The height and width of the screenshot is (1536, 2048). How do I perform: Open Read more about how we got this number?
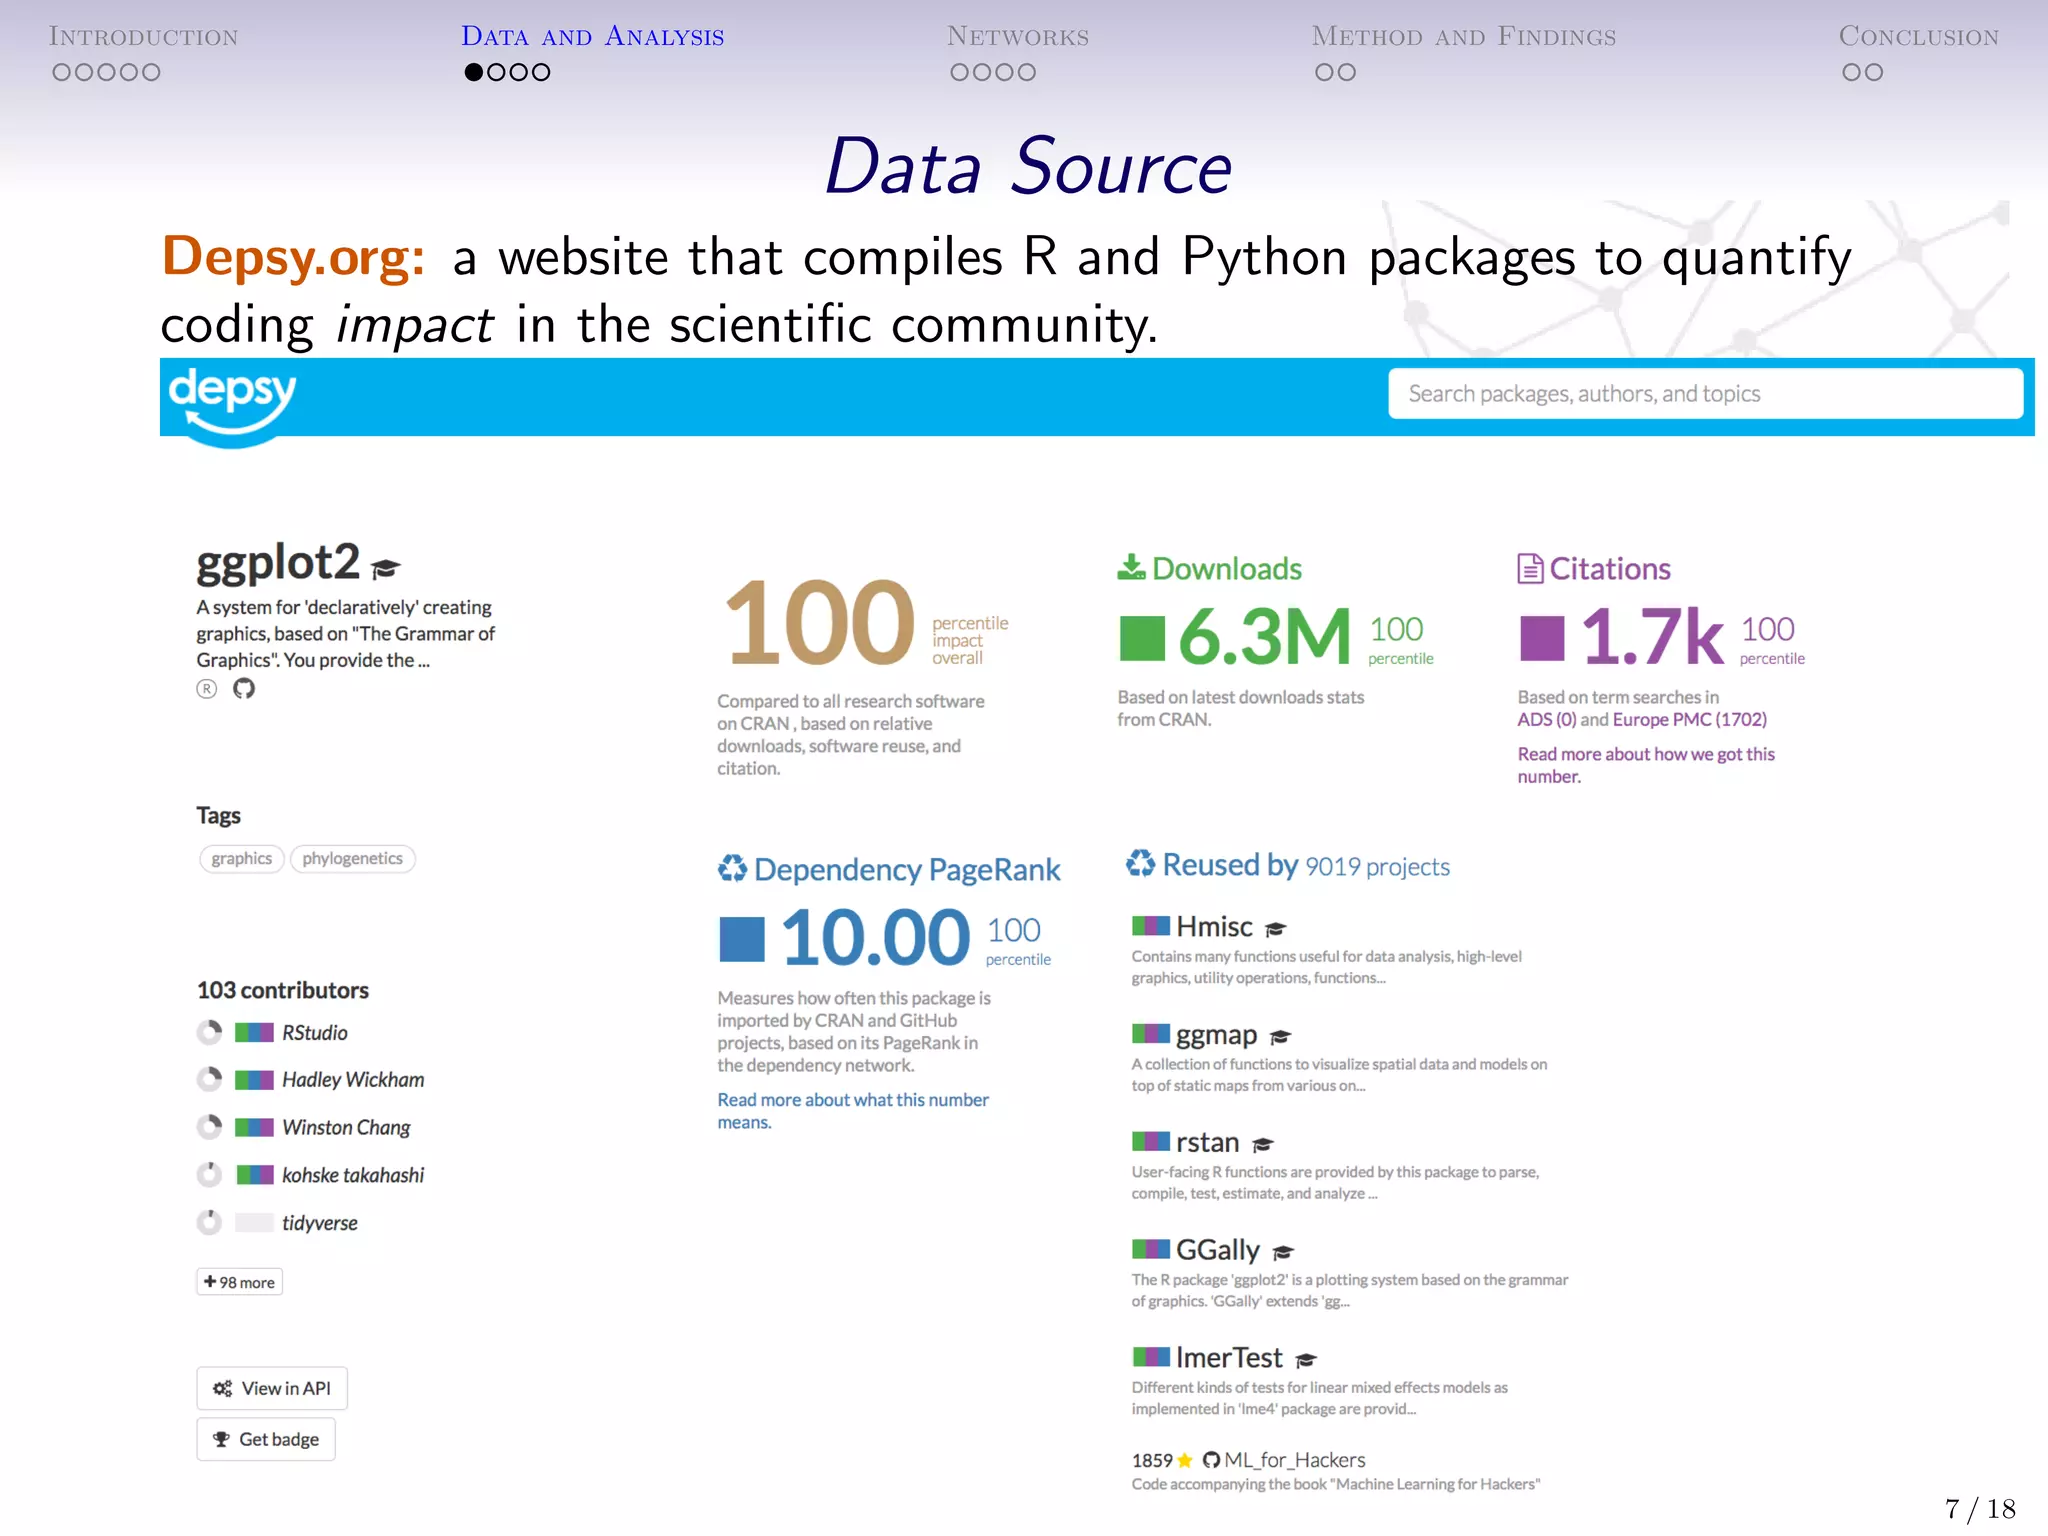(x=1646, y=765)
